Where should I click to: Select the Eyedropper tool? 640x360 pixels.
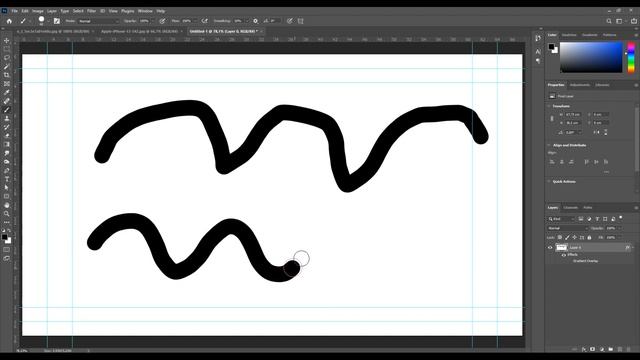click(7, 92)
